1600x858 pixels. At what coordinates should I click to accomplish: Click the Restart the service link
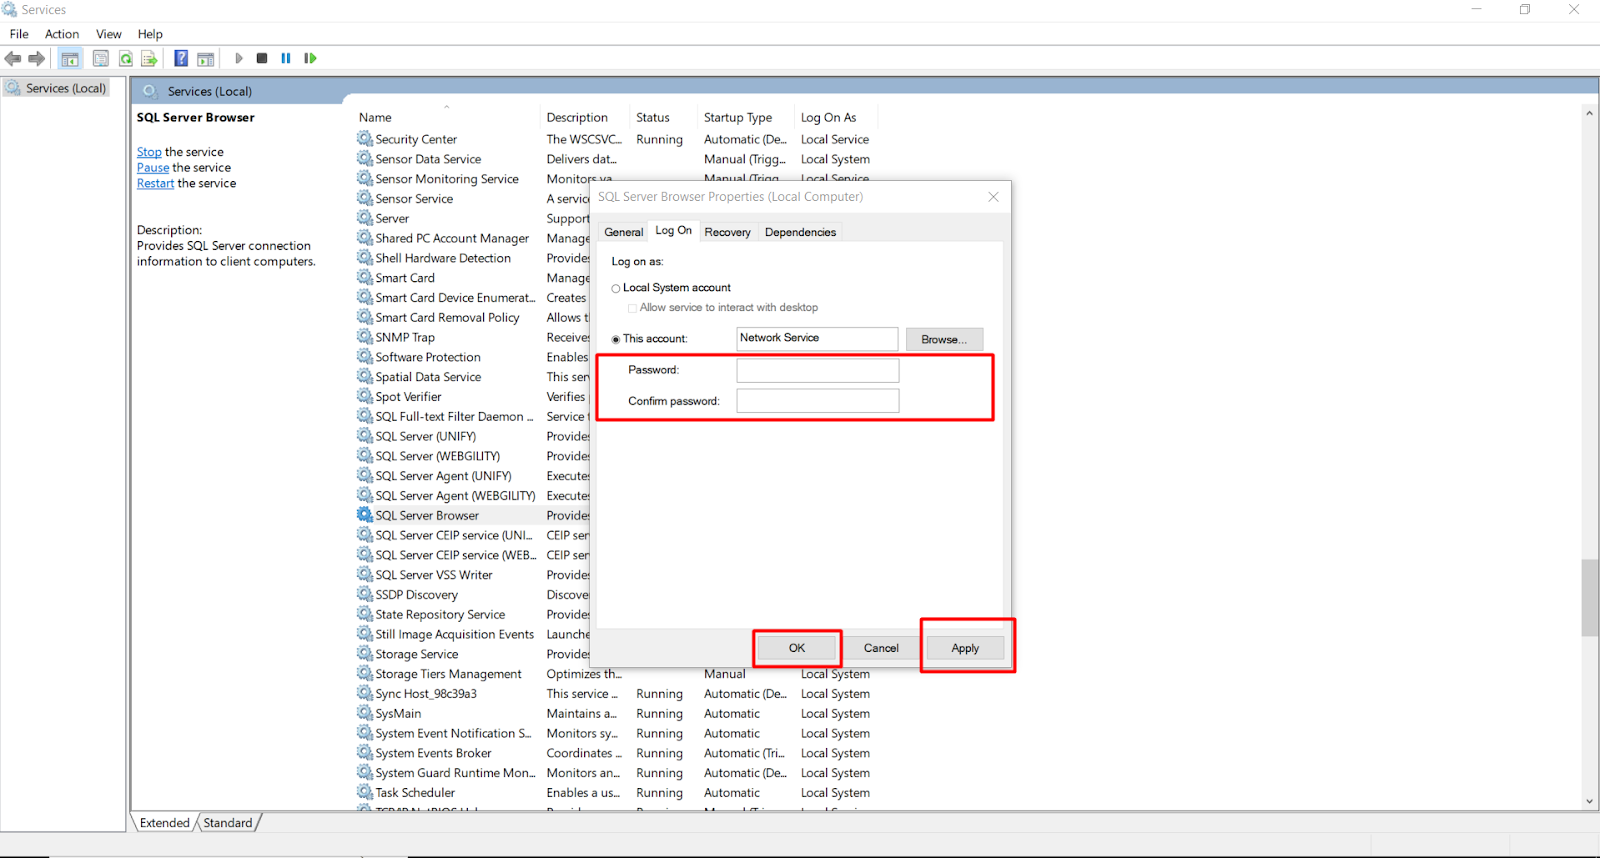coord(156,184)
